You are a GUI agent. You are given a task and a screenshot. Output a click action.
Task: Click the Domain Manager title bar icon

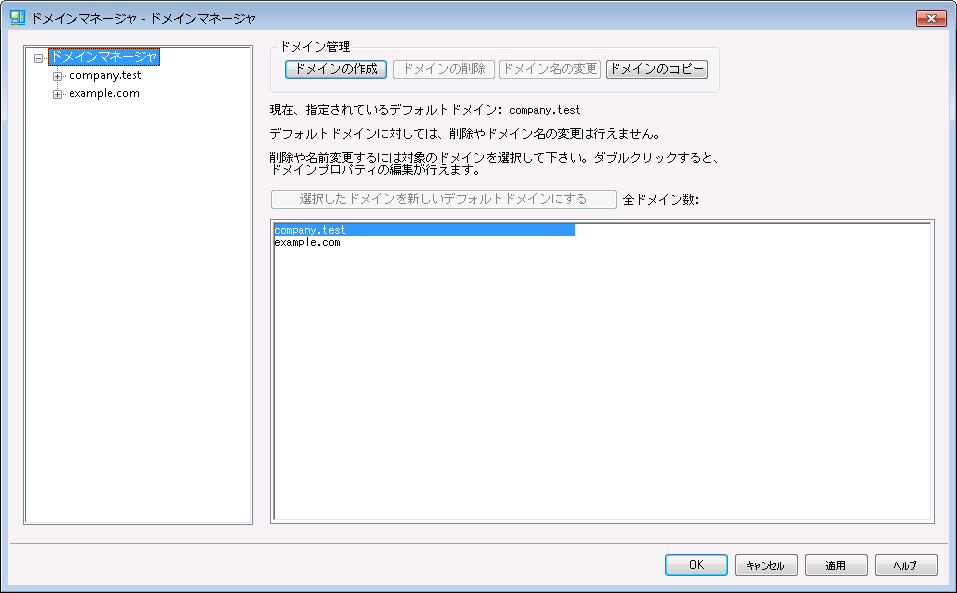(17, 18)
